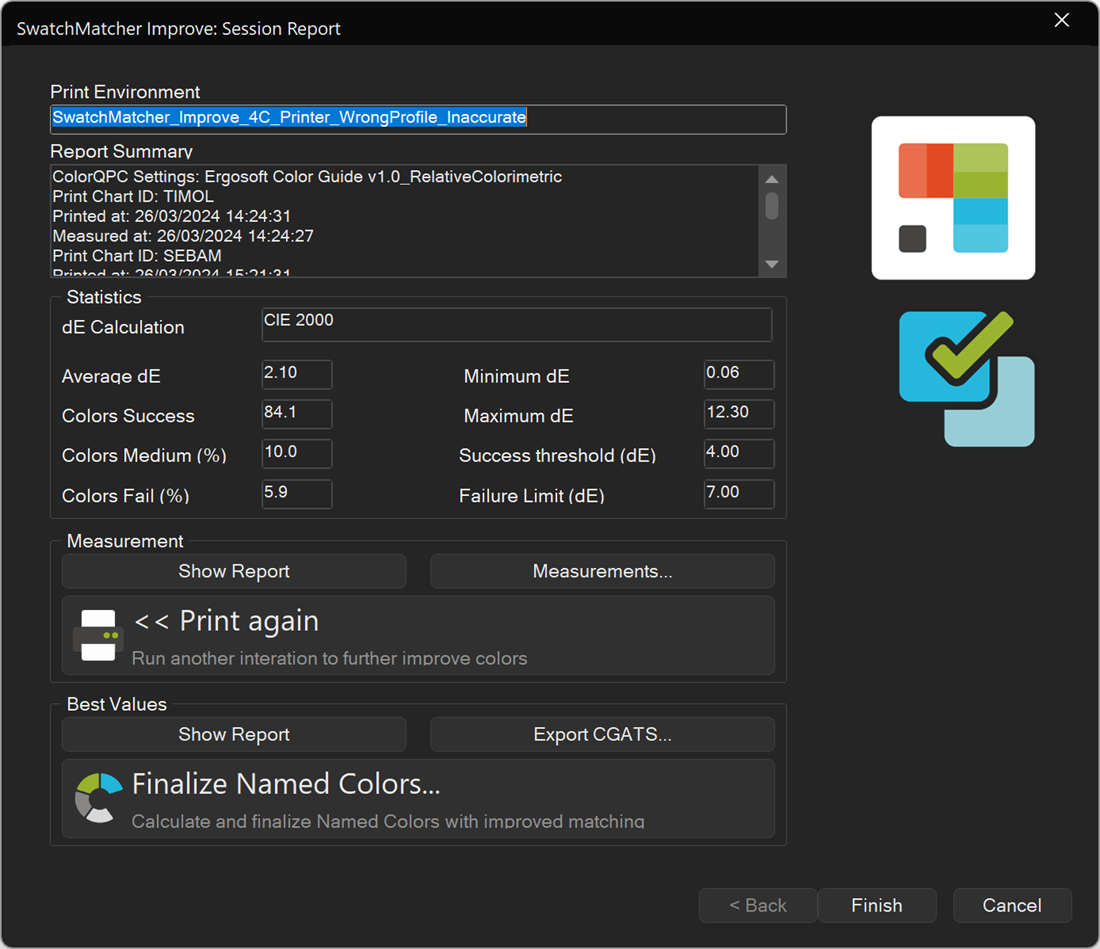
Task: Click the Colors Medium (%) value field
Action: pos(297,454)
